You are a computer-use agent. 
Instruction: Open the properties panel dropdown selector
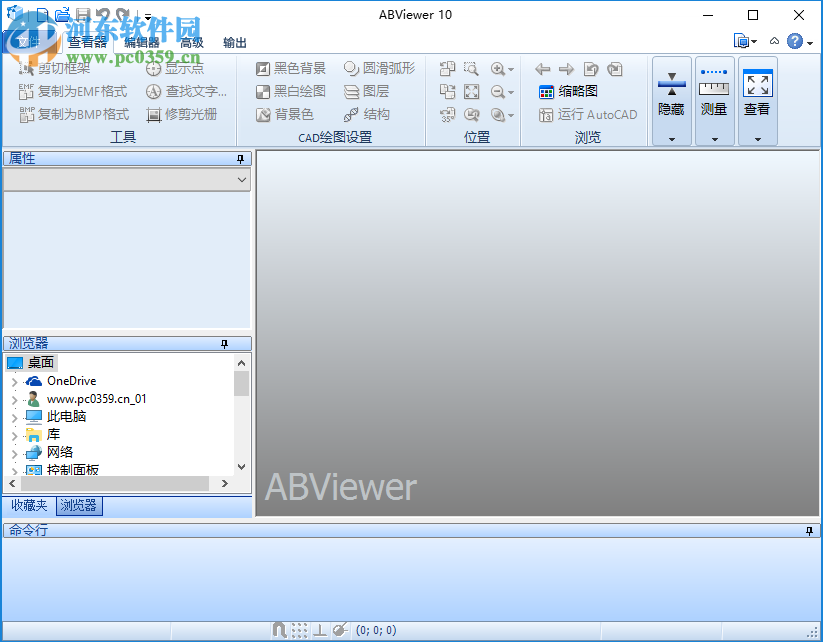tap(240, 179)
